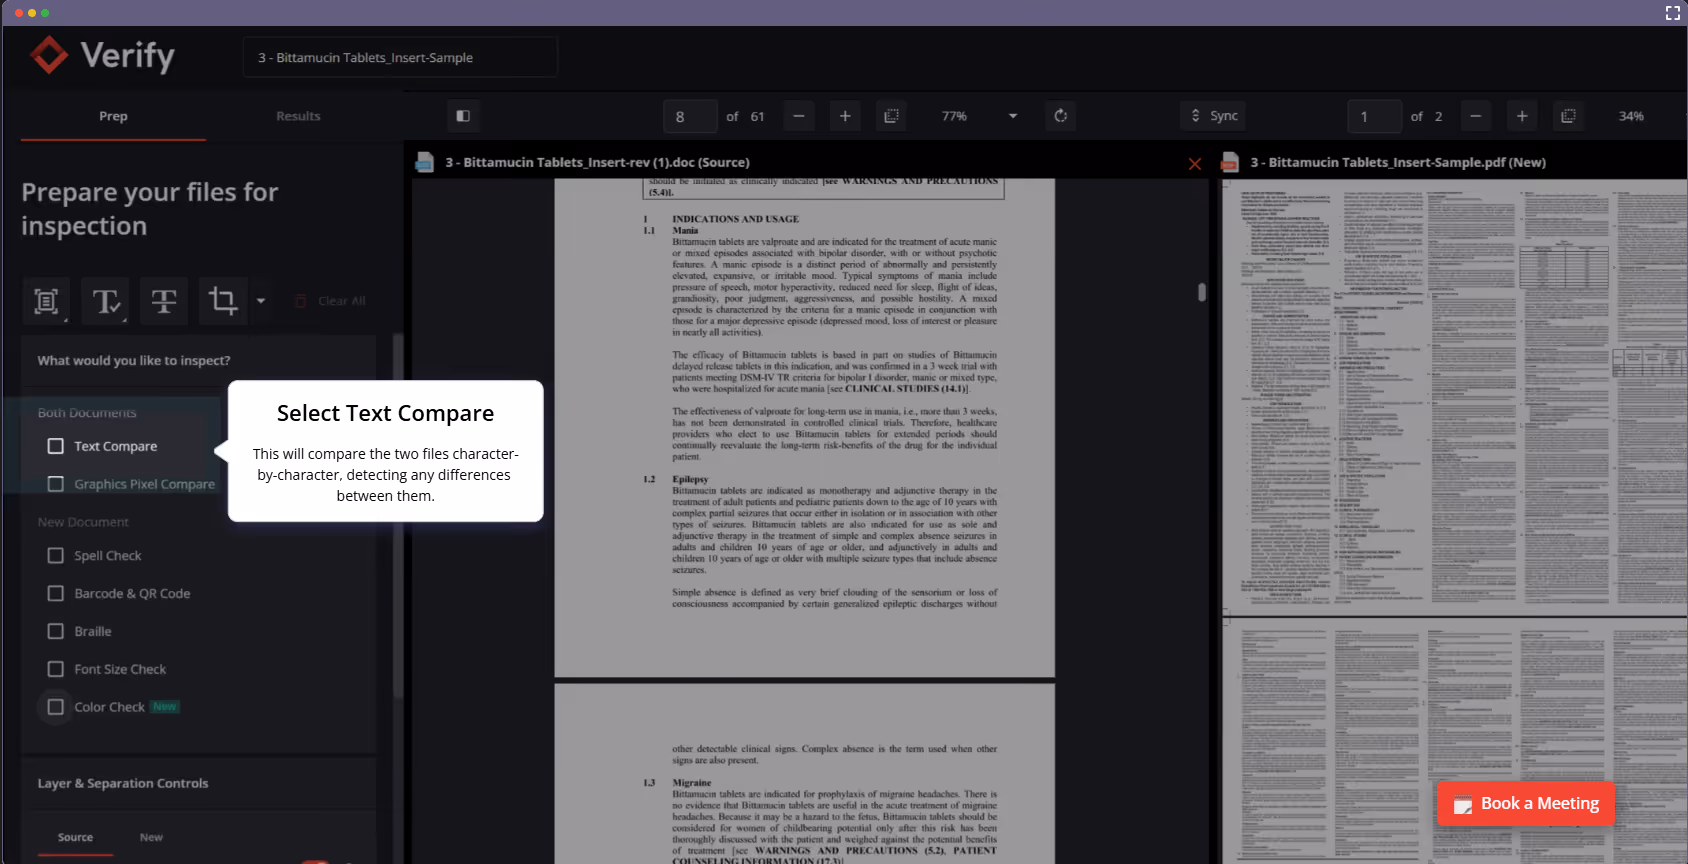Viewport: 1688px width, 864px height.
Task: Select the strikethrough text exclusion tool
Action: [164, 301]
